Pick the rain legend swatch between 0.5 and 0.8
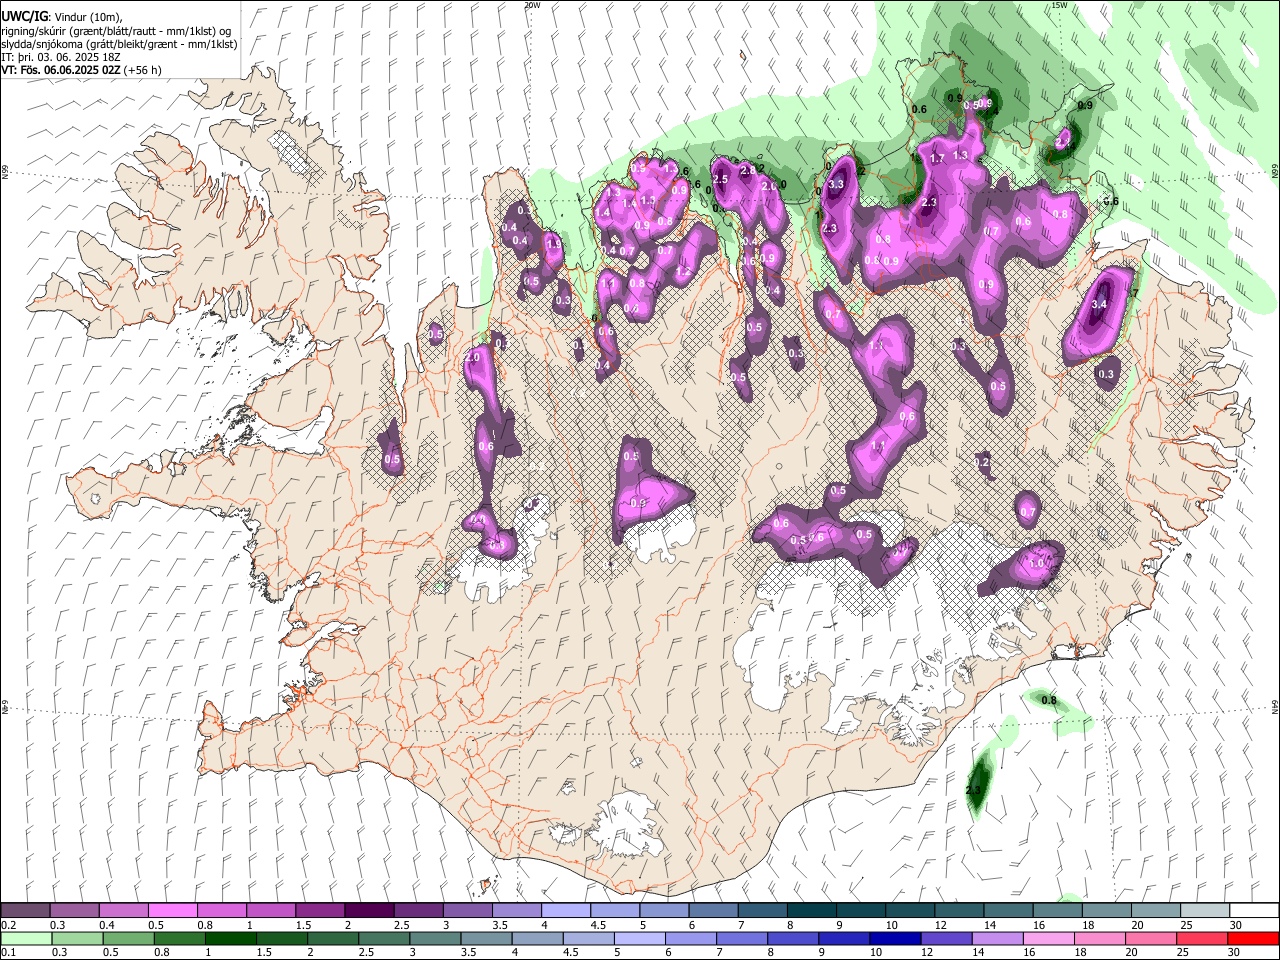 coord(128,939)
